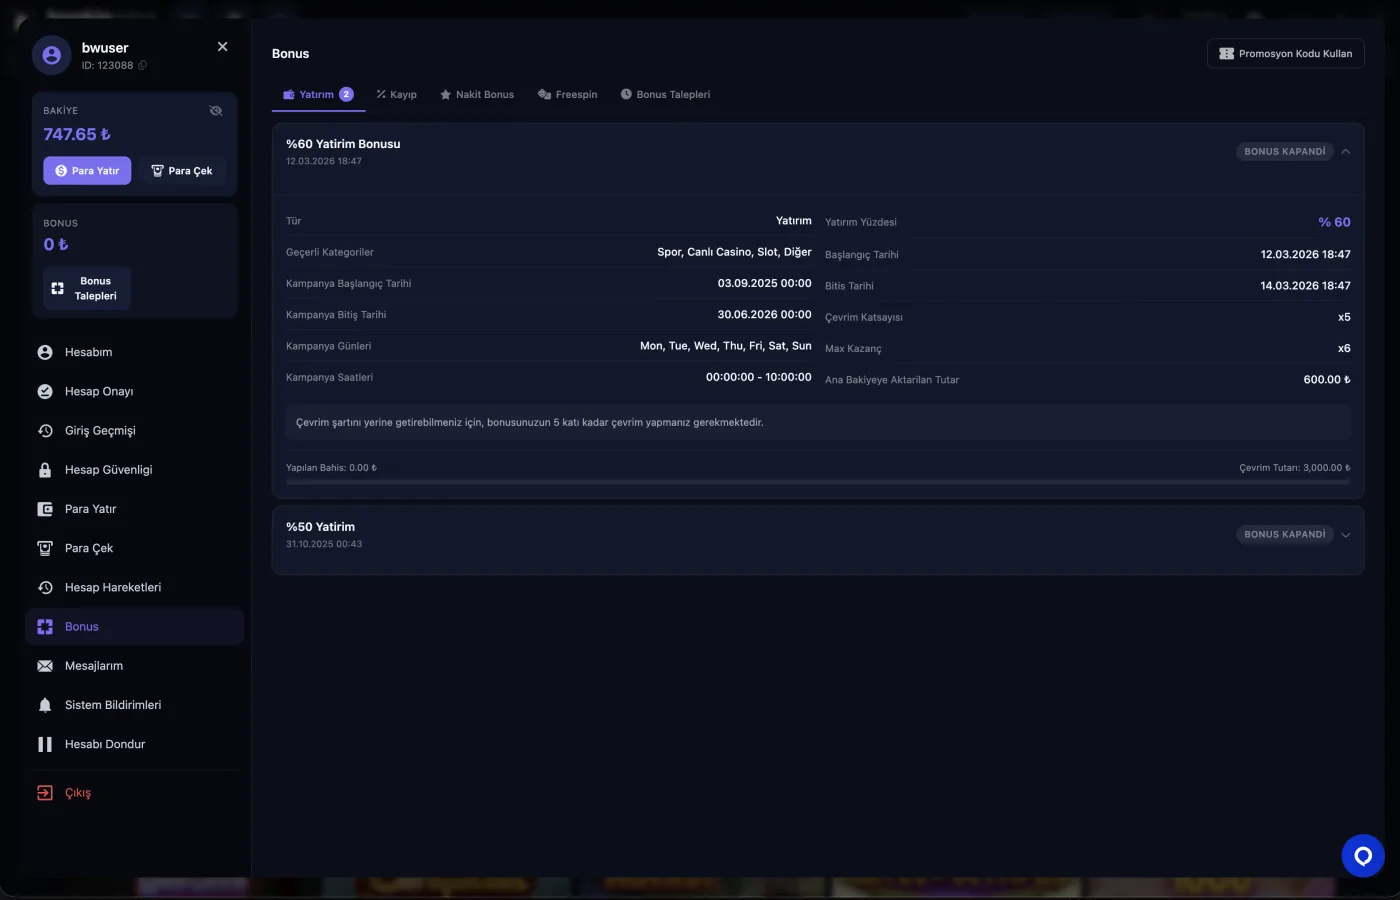
Task: Click the Giriş Geçmişi history icon
Action: click(45, 431)
